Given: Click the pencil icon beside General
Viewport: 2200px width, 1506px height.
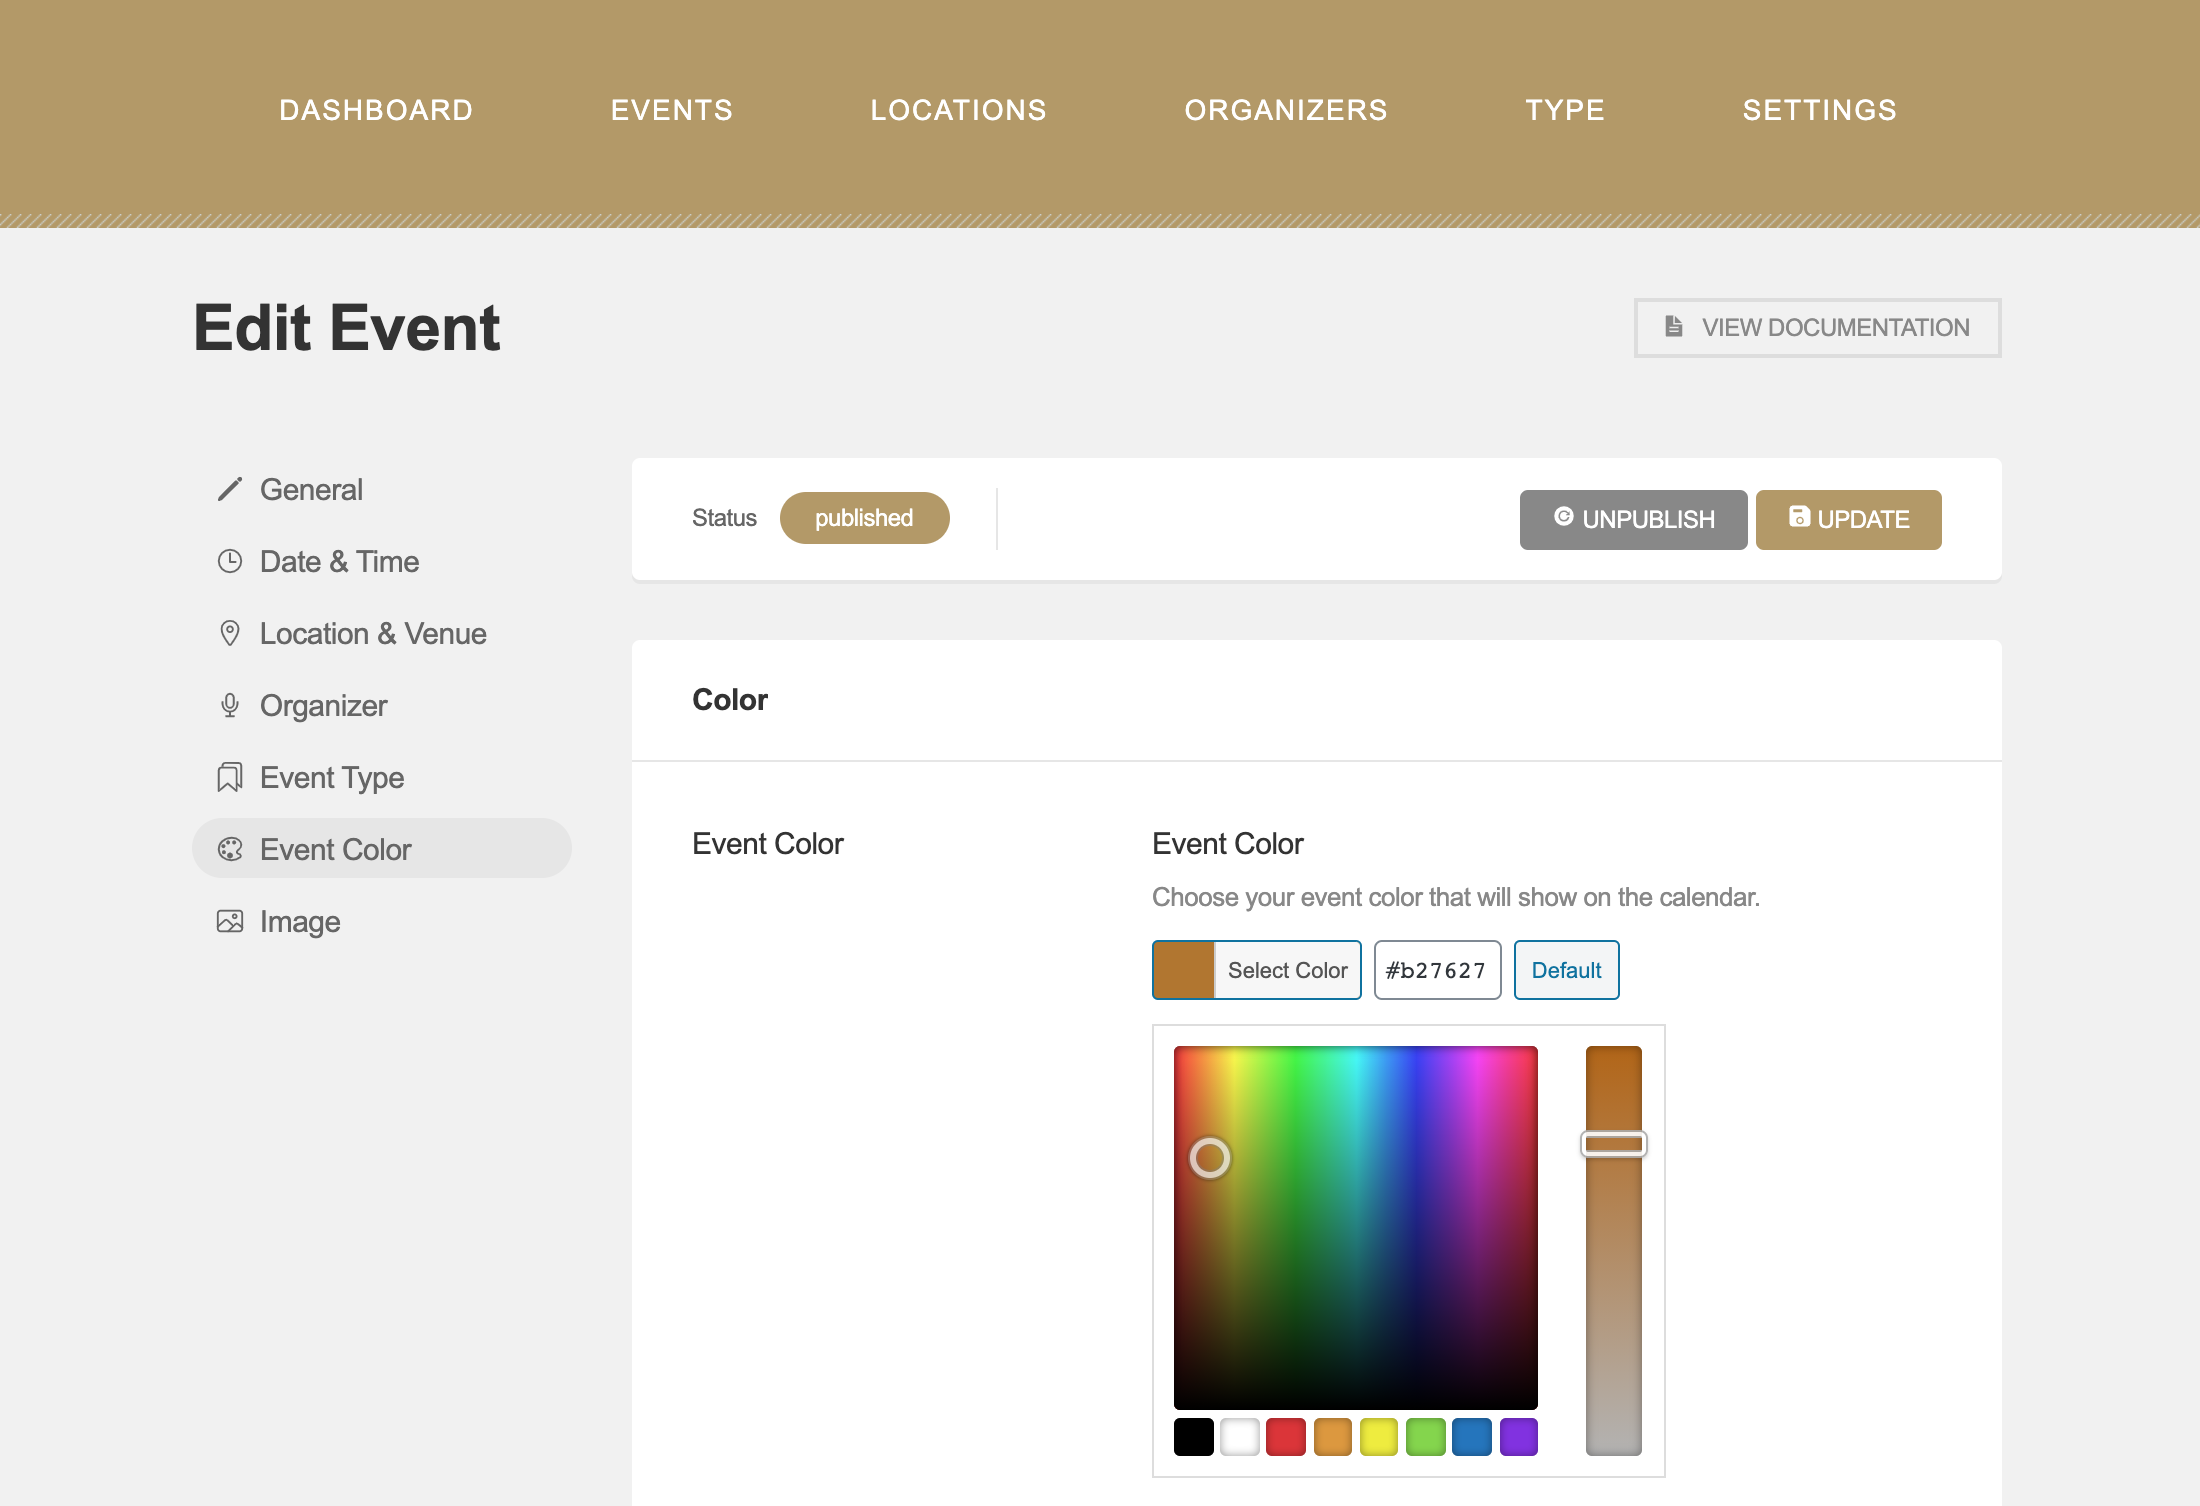Looking at the screenshot, I should coord(230,490).
